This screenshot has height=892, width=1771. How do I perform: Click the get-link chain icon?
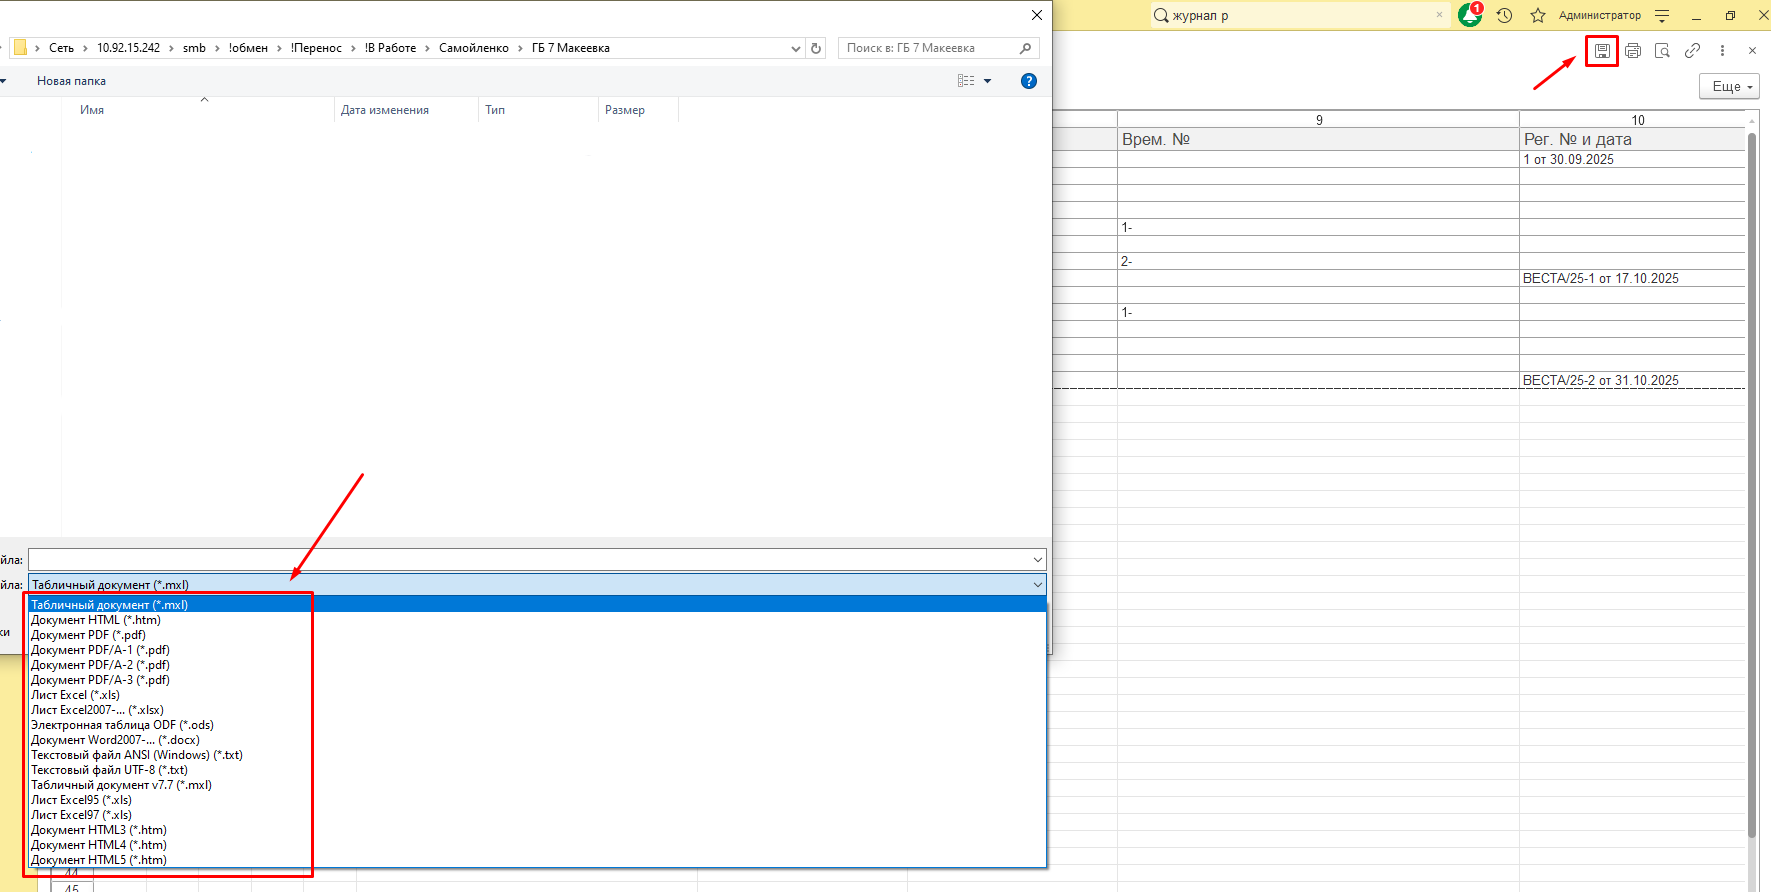click(x=1692, y=50)
